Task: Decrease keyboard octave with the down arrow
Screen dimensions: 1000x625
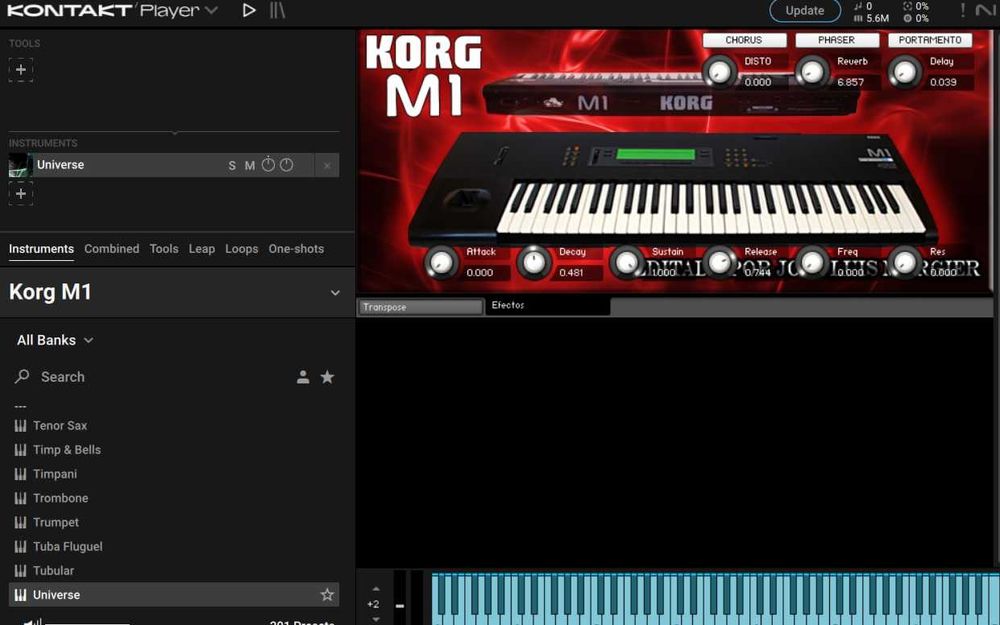Action: pyautogui.click(x=376, y=619)
